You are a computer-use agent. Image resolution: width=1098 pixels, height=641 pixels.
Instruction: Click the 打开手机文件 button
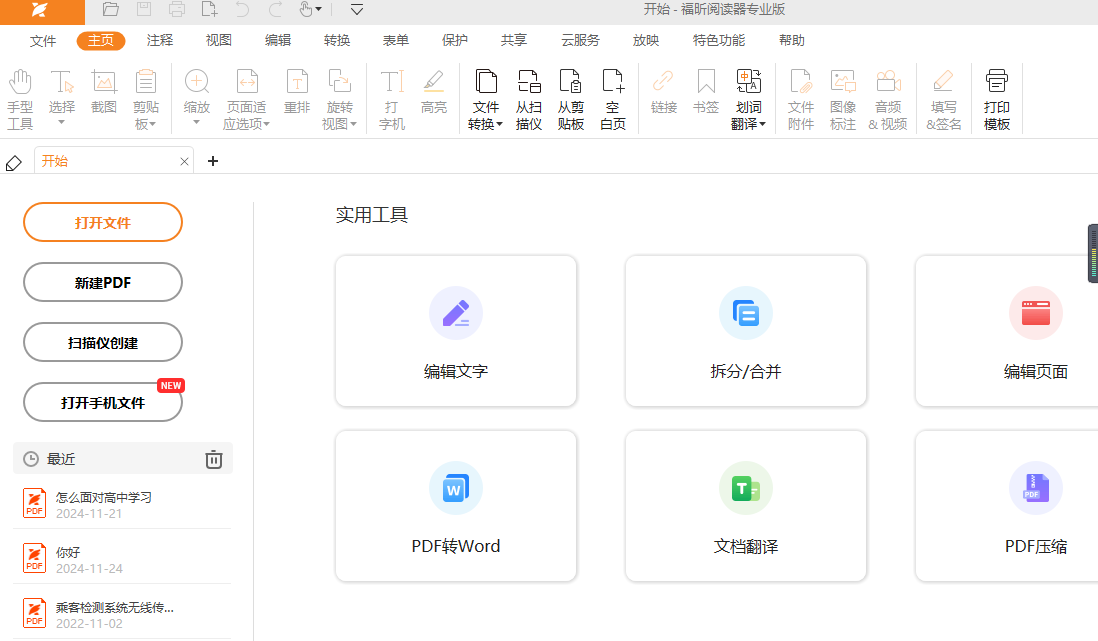tap(103, 402)
